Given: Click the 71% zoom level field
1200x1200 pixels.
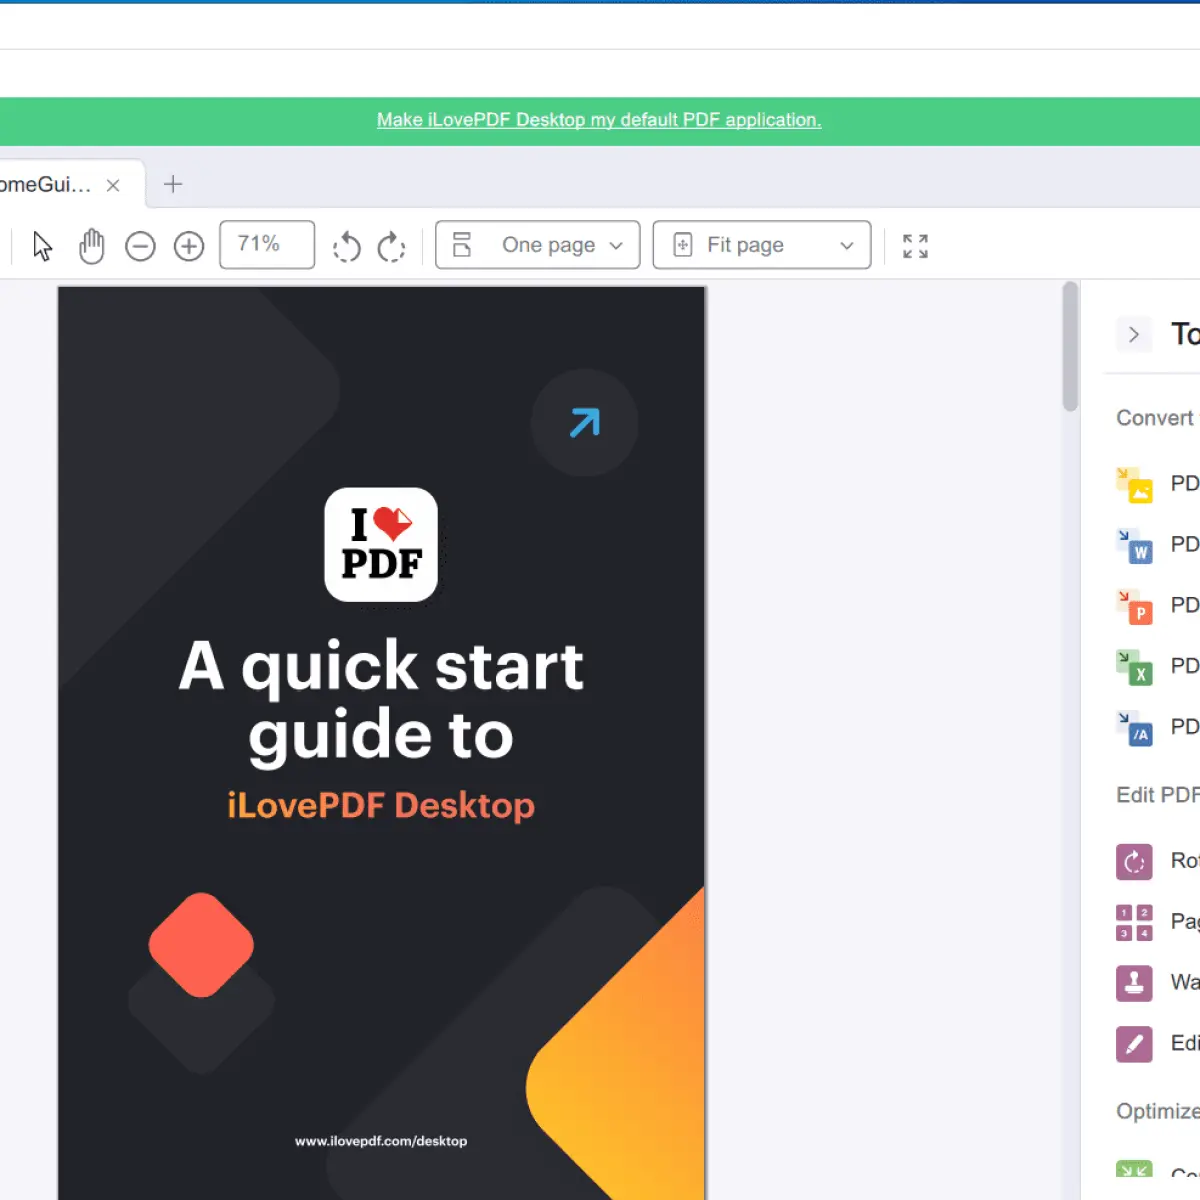Looking at the screenshot, I should (267, 245).
